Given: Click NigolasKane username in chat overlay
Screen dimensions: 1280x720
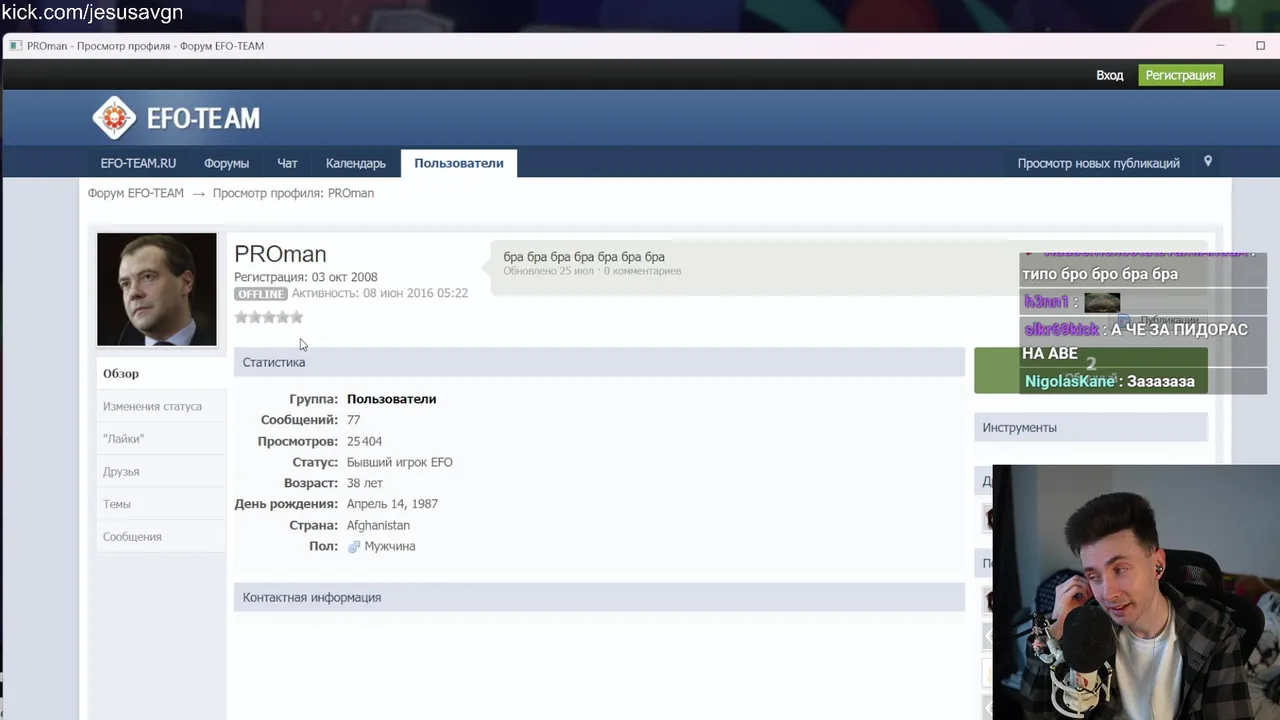Looking at the screenshot, I should click(x=1069, y=381).
